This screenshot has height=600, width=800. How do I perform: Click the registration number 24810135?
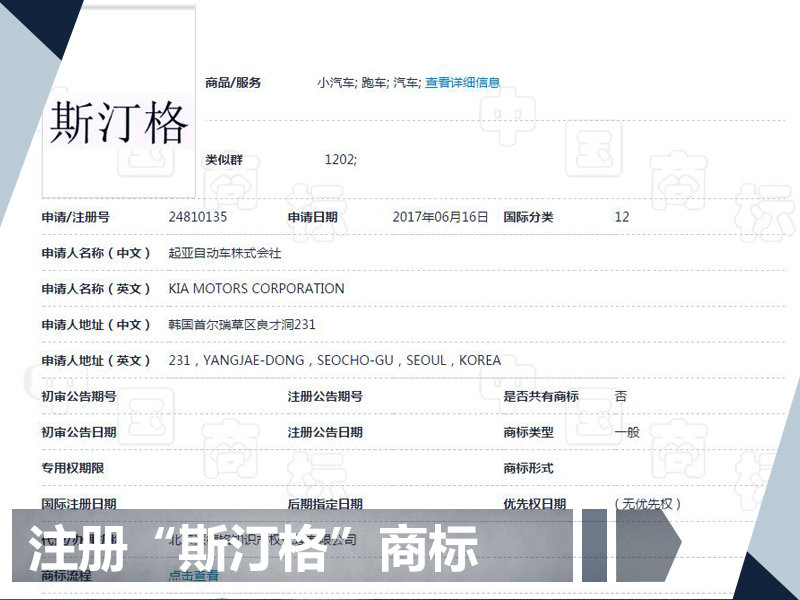(197, 217)
